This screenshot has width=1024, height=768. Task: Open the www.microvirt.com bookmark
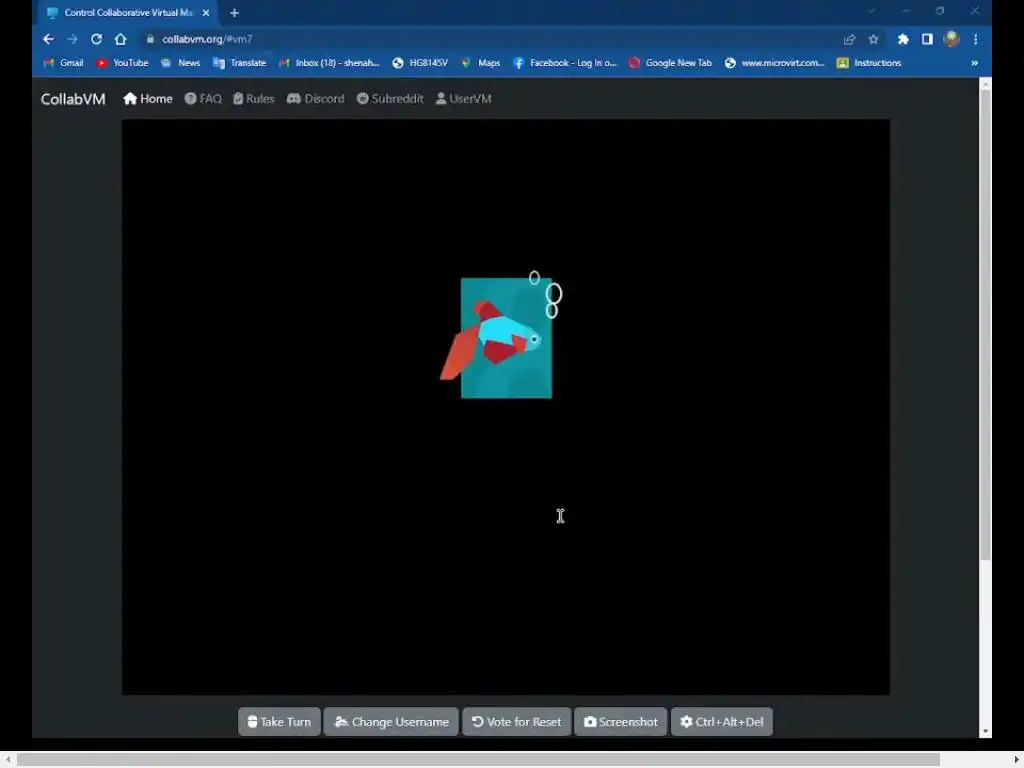775,63
